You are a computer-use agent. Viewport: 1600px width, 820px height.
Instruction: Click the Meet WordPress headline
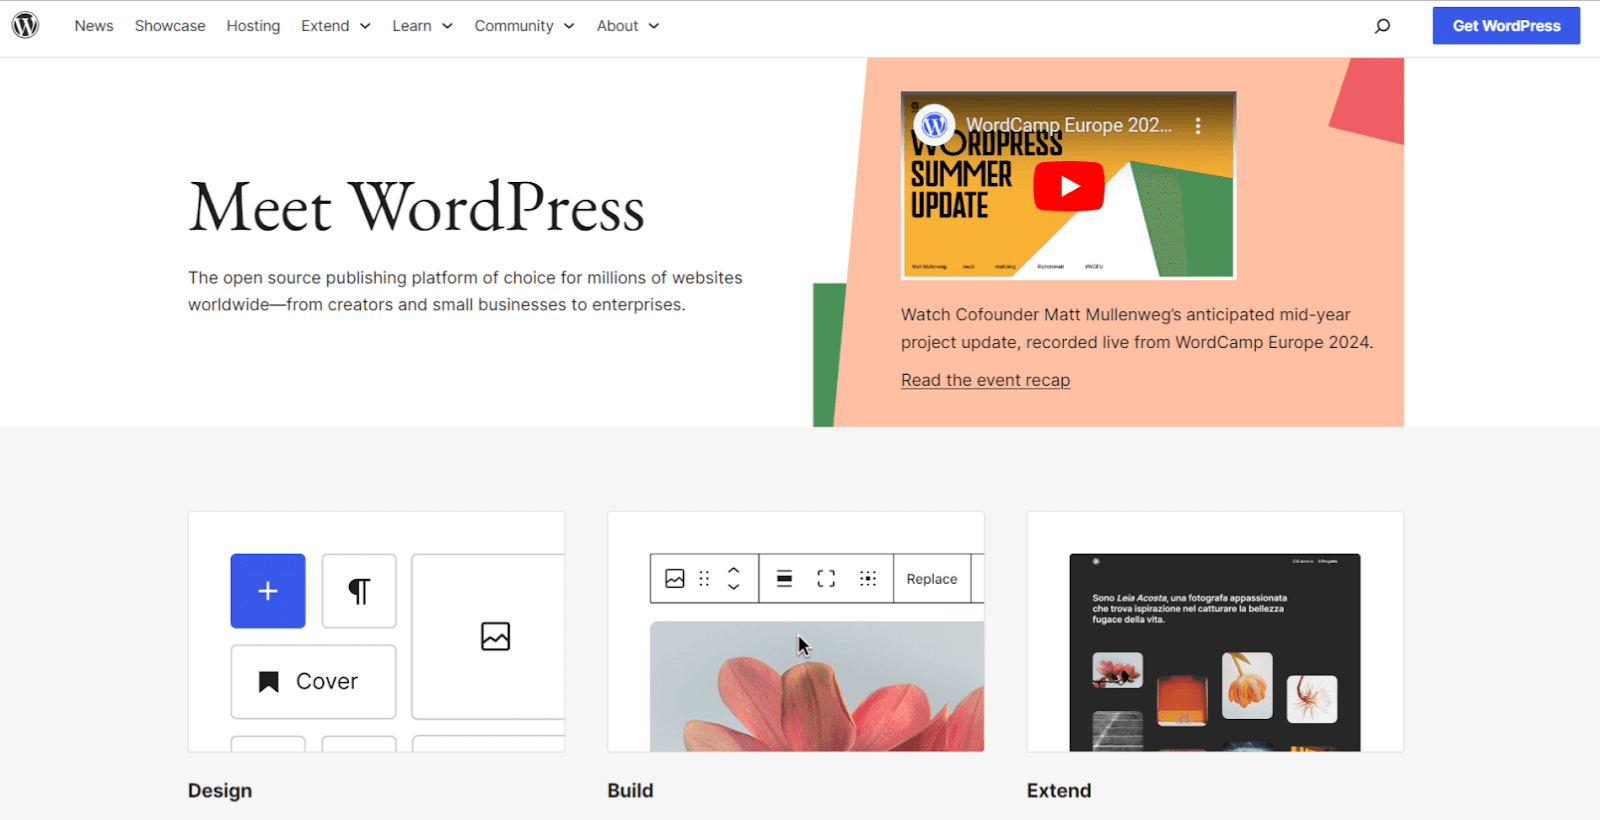[416, 208]
